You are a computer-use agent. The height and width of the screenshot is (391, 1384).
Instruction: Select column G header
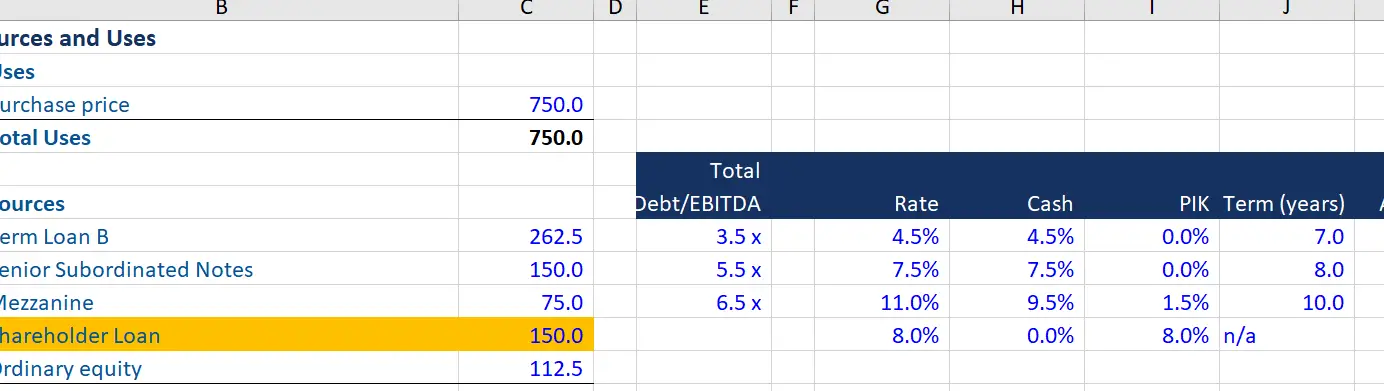point(882,9)
